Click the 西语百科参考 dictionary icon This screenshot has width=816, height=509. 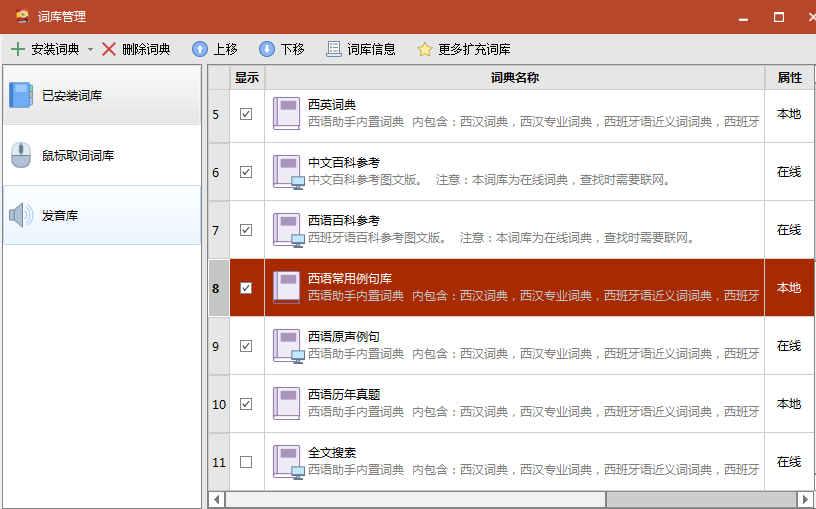coord(288,229)
